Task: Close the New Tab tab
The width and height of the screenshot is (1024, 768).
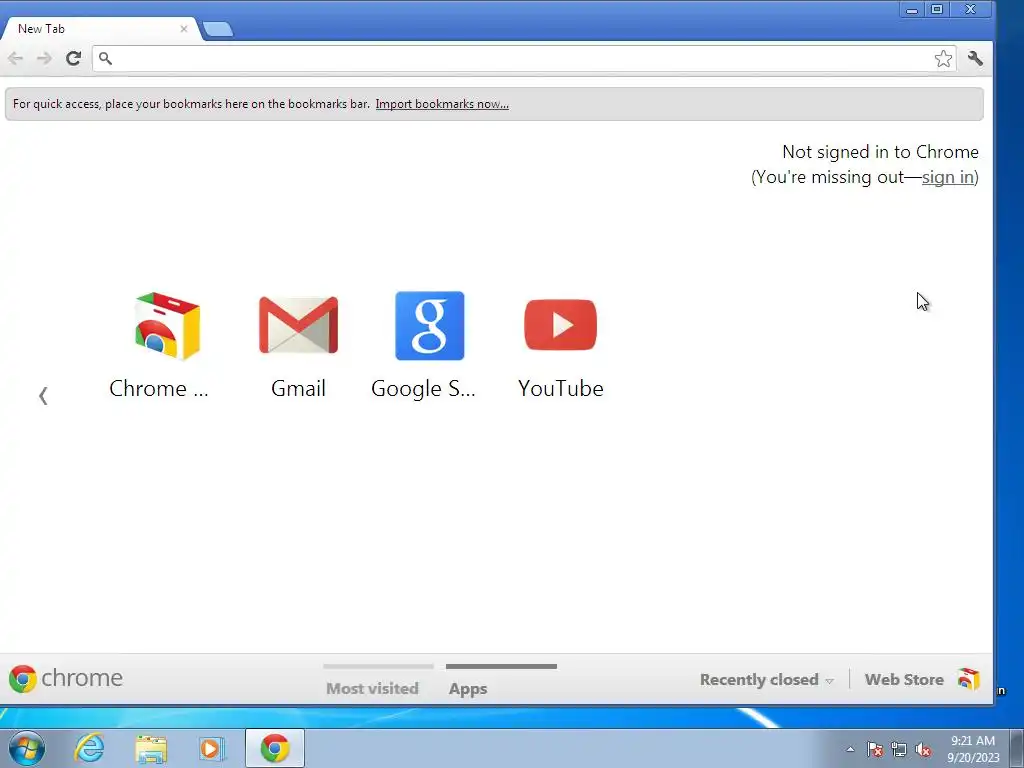Action: pyautogui.click(x=184, y=29)
